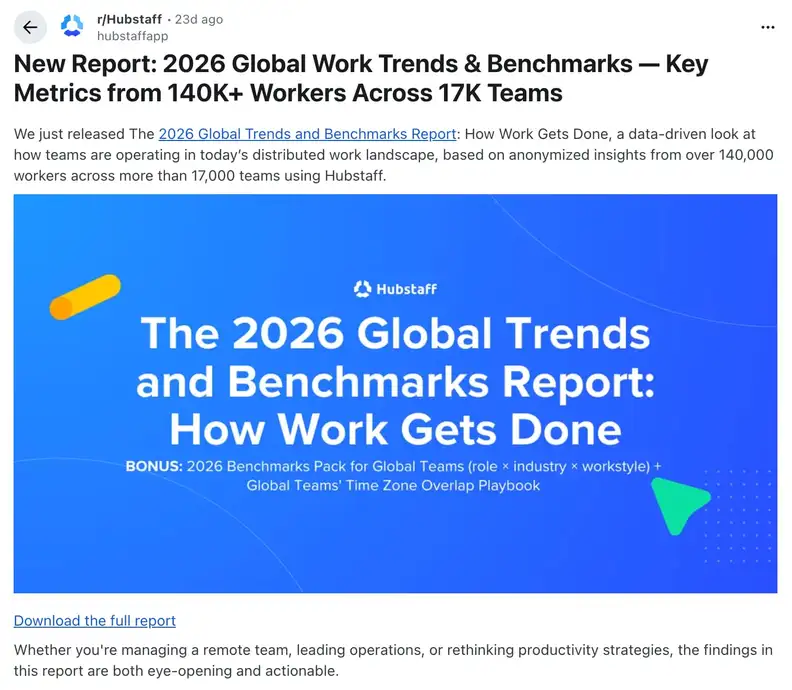Open the hubstaffapp user profile
Screen dimensions: 792x690
tap(132, 36)
